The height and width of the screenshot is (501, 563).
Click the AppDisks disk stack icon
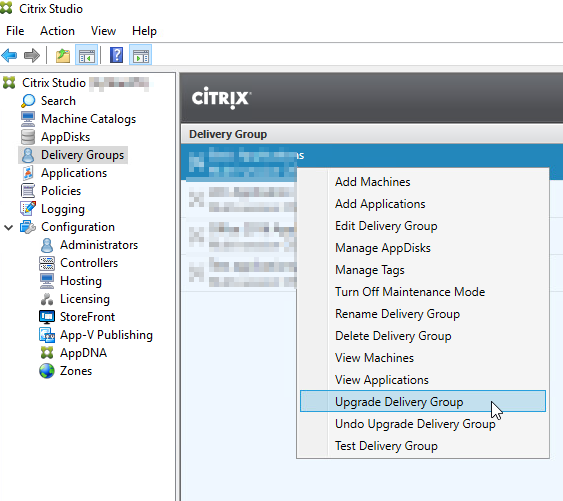(x=28, y=137)
